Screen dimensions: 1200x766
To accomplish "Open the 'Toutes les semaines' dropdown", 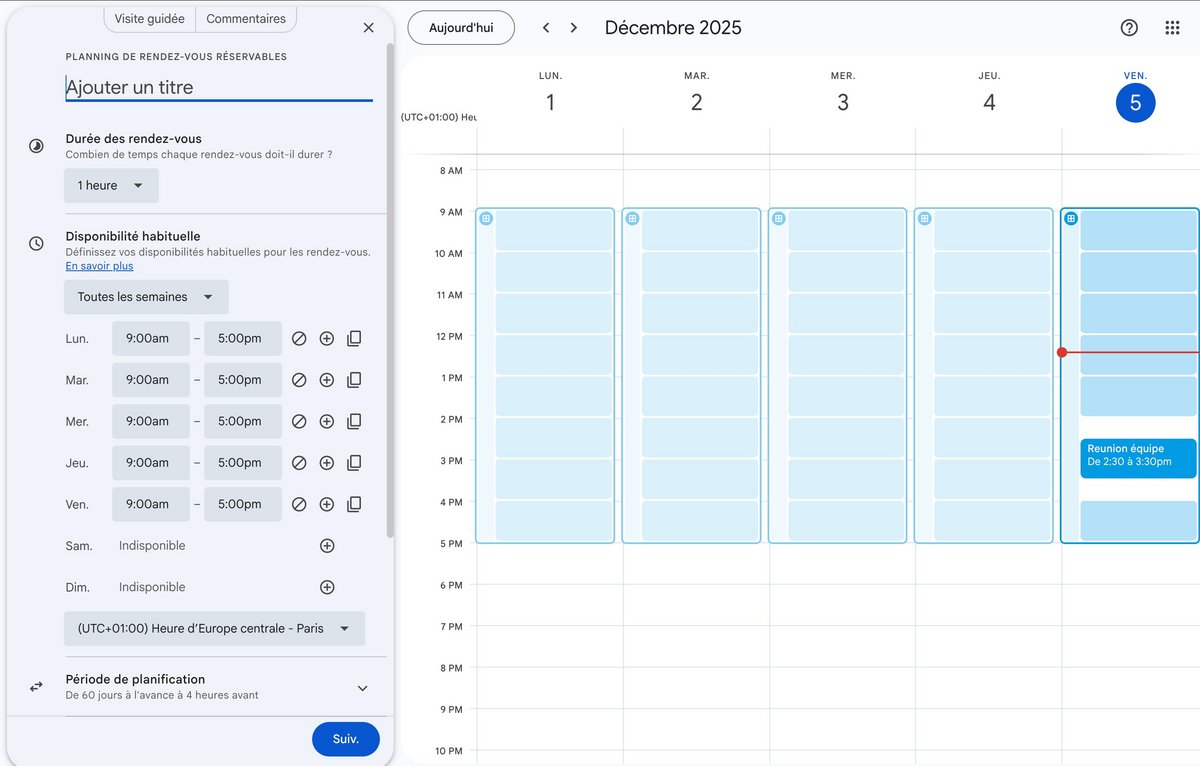I will [x=146, y=297].
